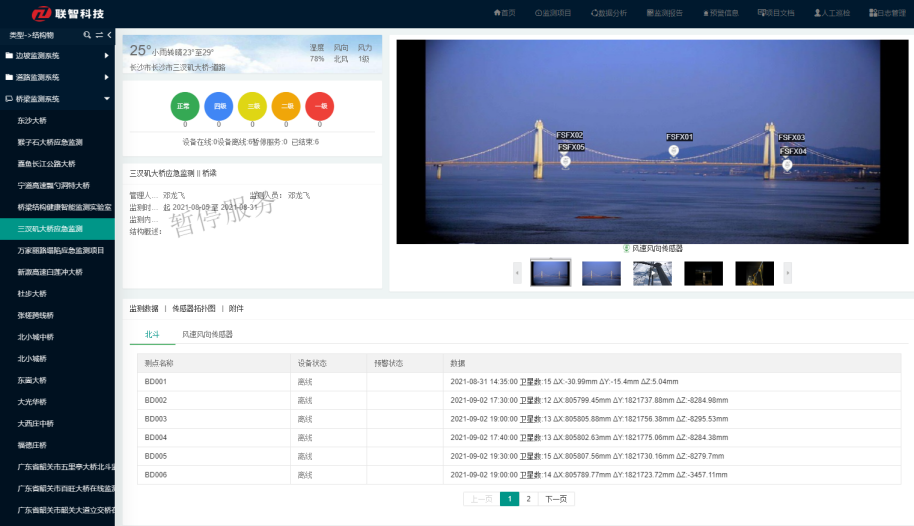Image resolution: width=914 pixels, height=526 pixels.
Task: Select 鳊鱼长江公路大桥 in the sidebar
Action: [x=47, y=164]
